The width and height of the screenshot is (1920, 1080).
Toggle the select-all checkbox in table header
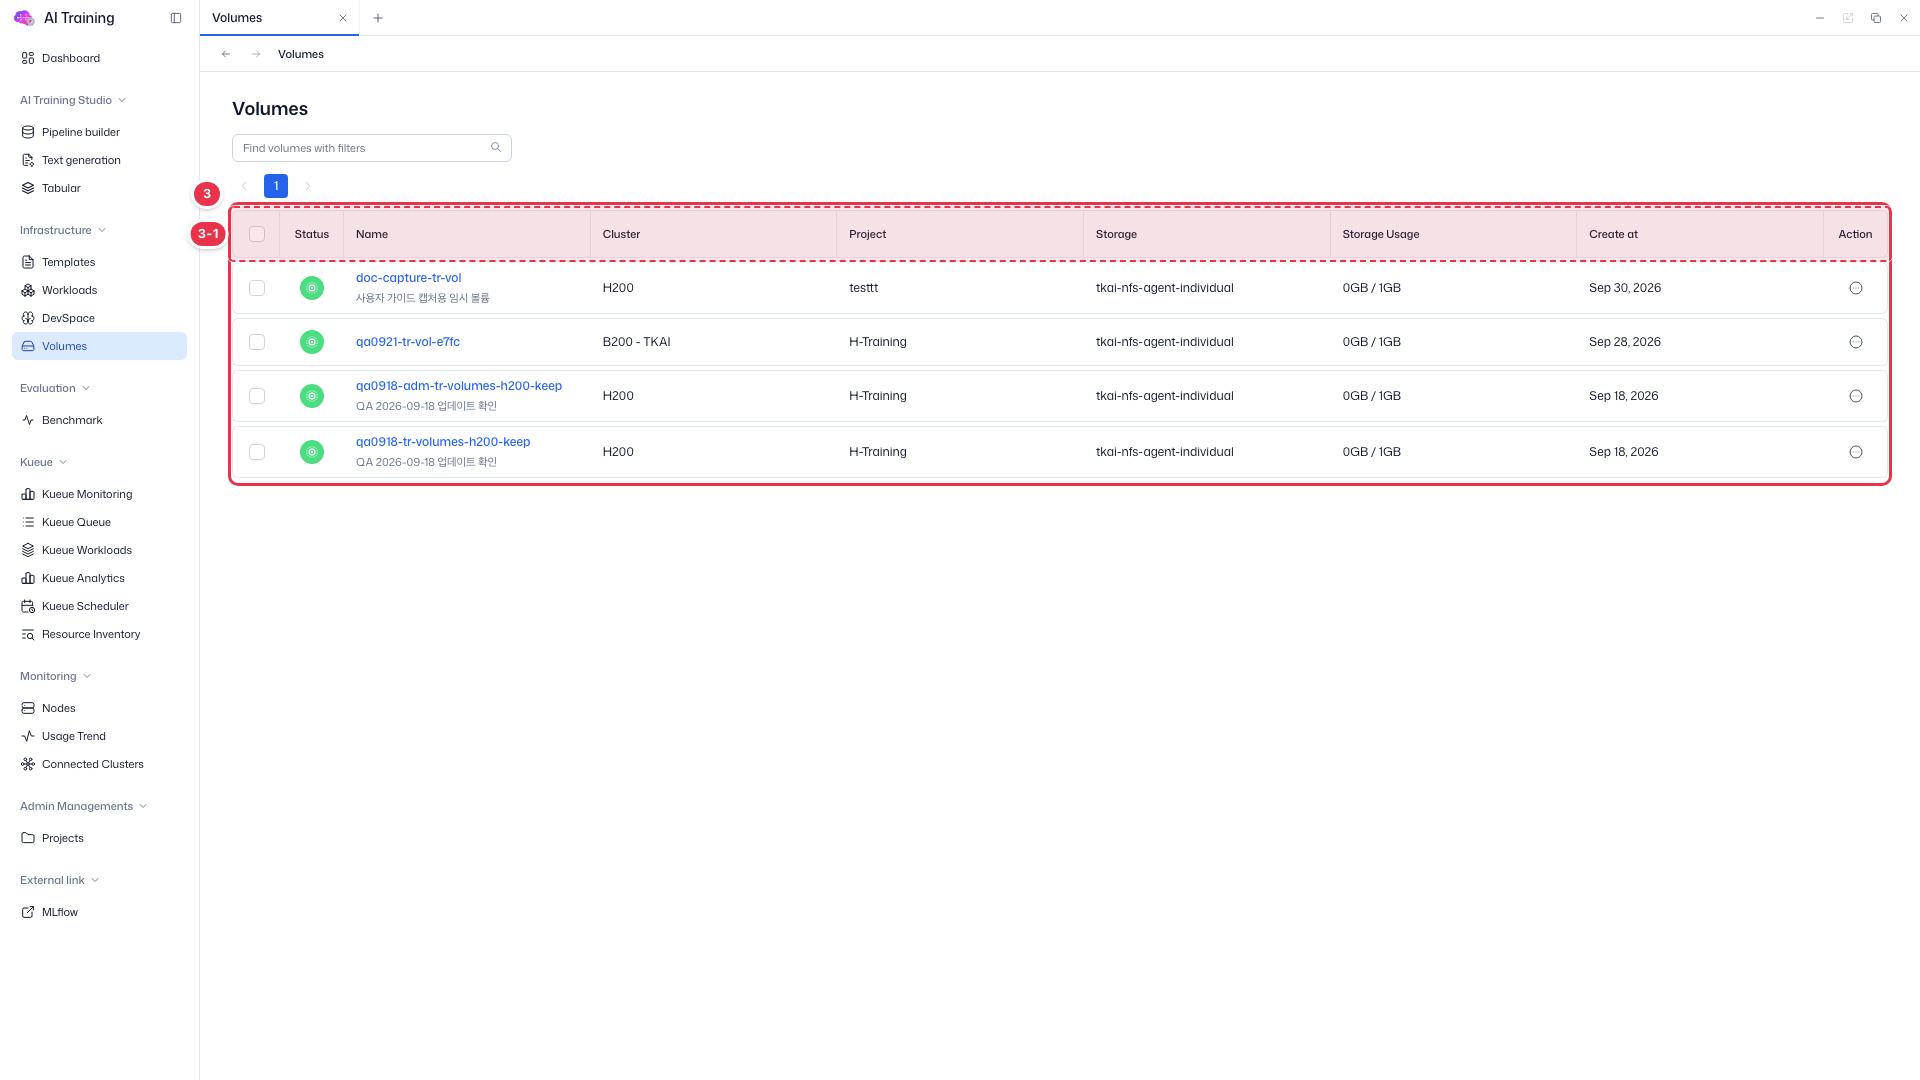[x=257, y=234]
